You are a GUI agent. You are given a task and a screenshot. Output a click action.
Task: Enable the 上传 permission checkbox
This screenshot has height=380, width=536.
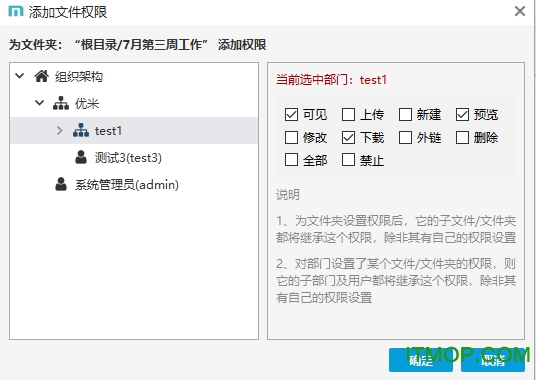pos(348,114)
